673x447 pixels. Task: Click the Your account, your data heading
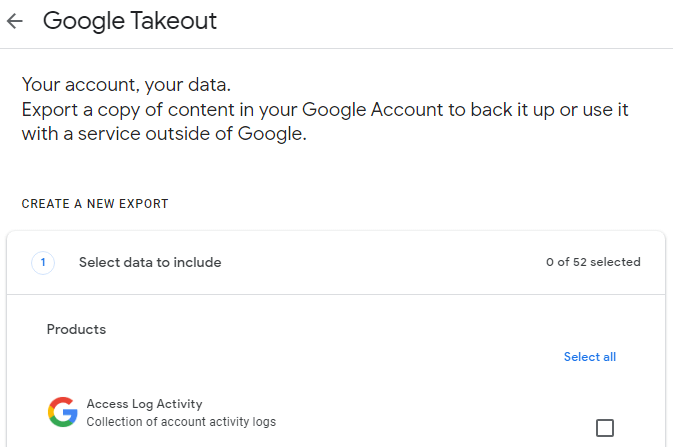126,85
